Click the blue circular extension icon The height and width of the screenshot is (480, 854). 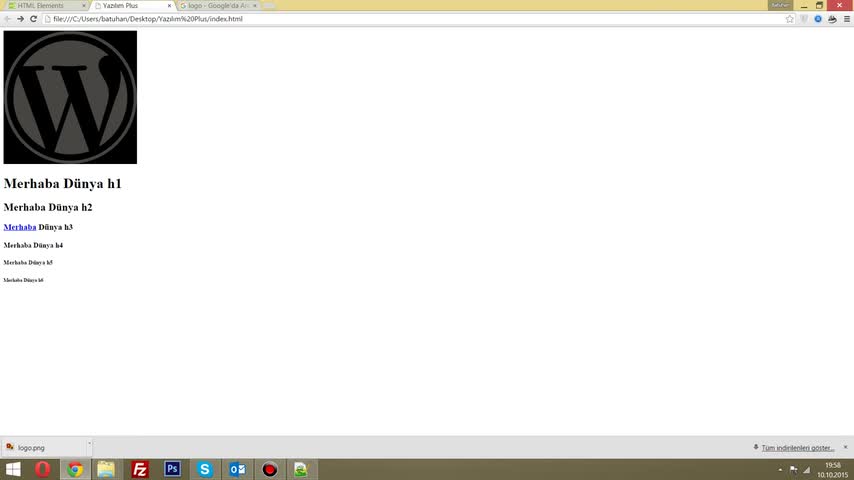818,19
